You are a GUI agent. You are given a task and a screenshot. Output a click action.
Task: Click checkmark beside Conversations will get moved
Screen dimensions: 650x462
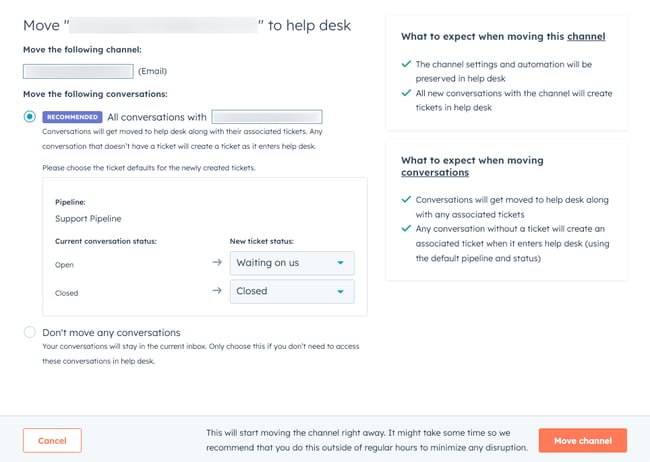click(x=405, y=199)
